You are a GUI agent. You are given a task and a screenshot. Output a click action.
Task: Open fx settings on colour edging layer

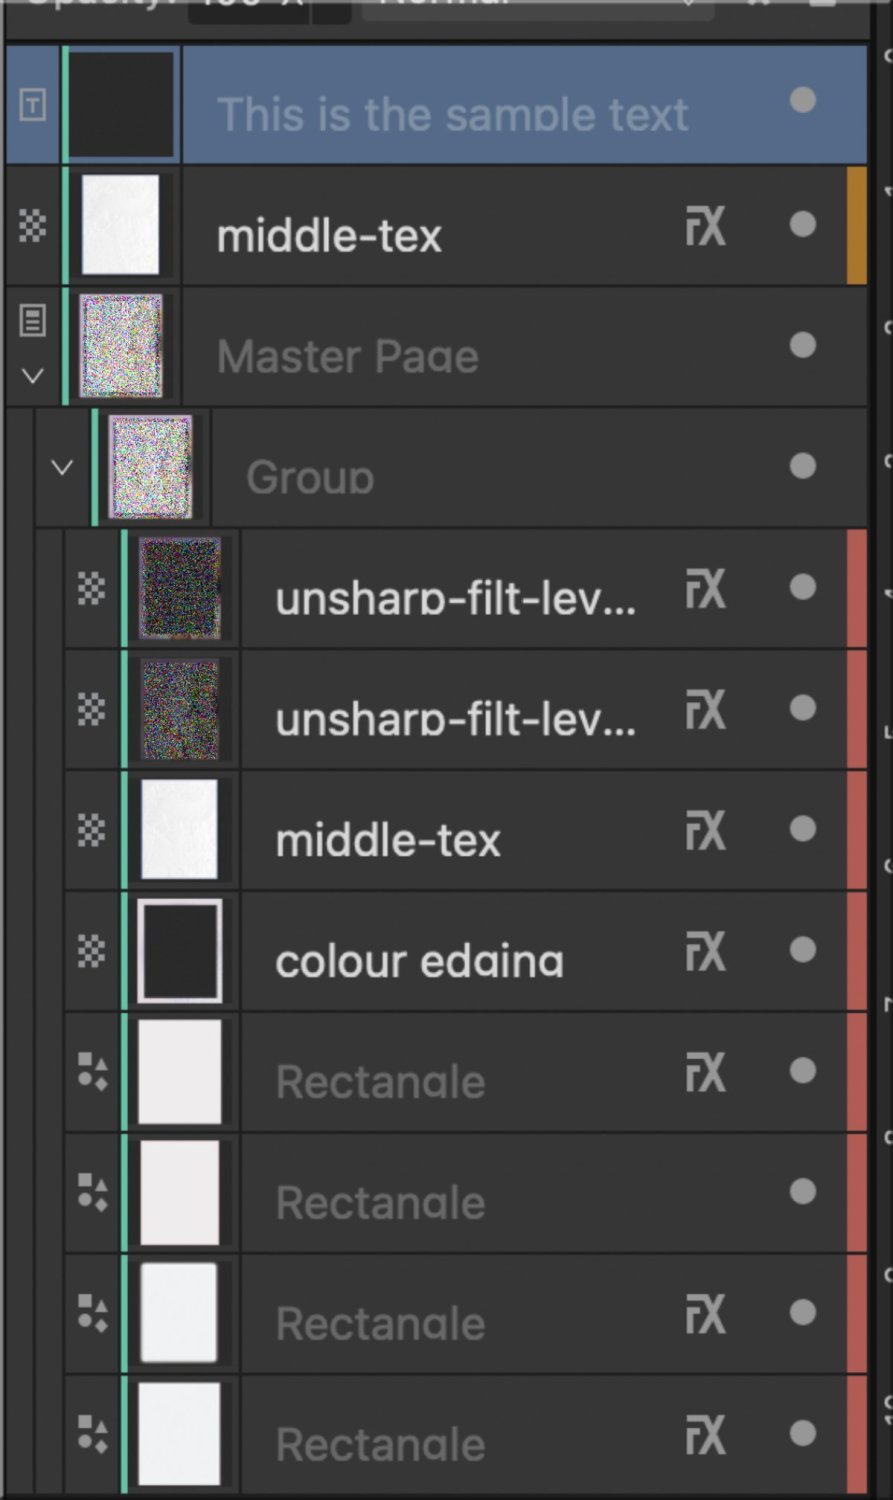(x=705, y=951)
